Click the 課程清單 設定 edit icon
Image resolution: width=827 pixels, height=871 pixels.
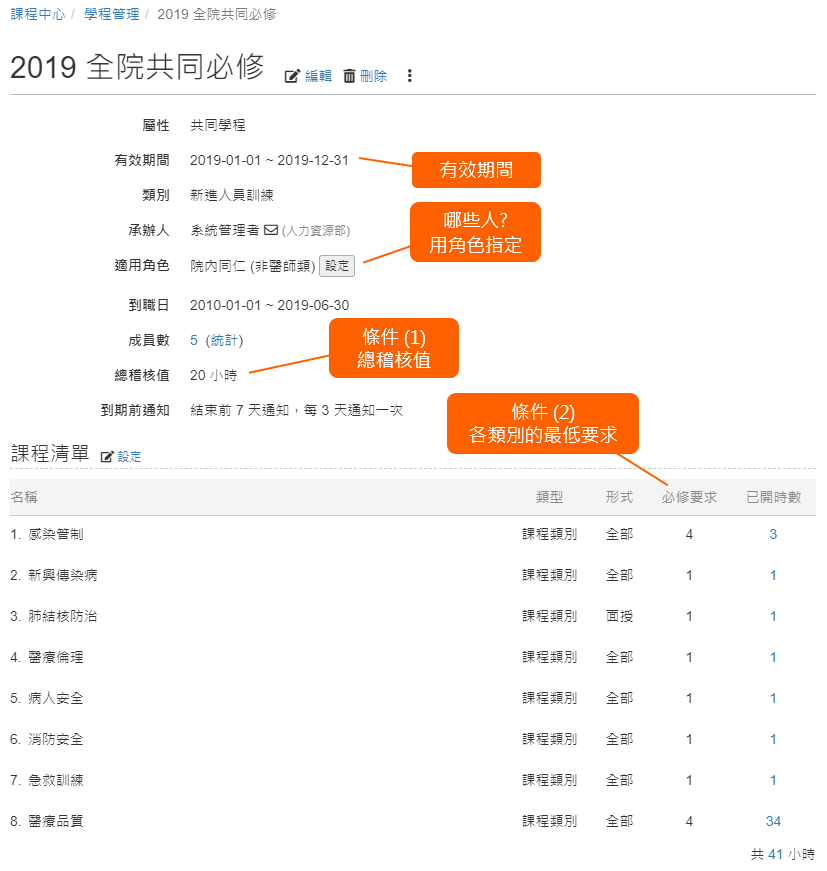[x=108, y=456]
